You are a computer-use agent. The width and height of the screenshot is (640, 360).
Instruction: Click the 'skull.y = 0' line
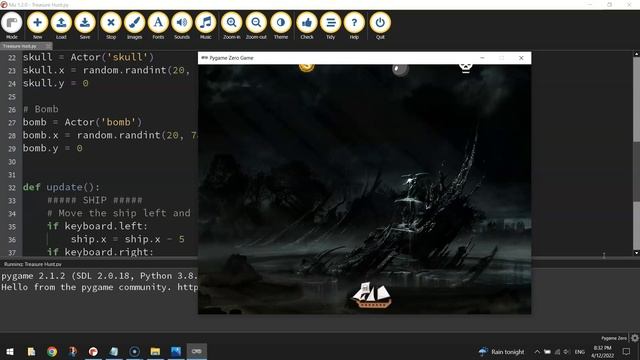pyautogui.click(x=55, y=83)
